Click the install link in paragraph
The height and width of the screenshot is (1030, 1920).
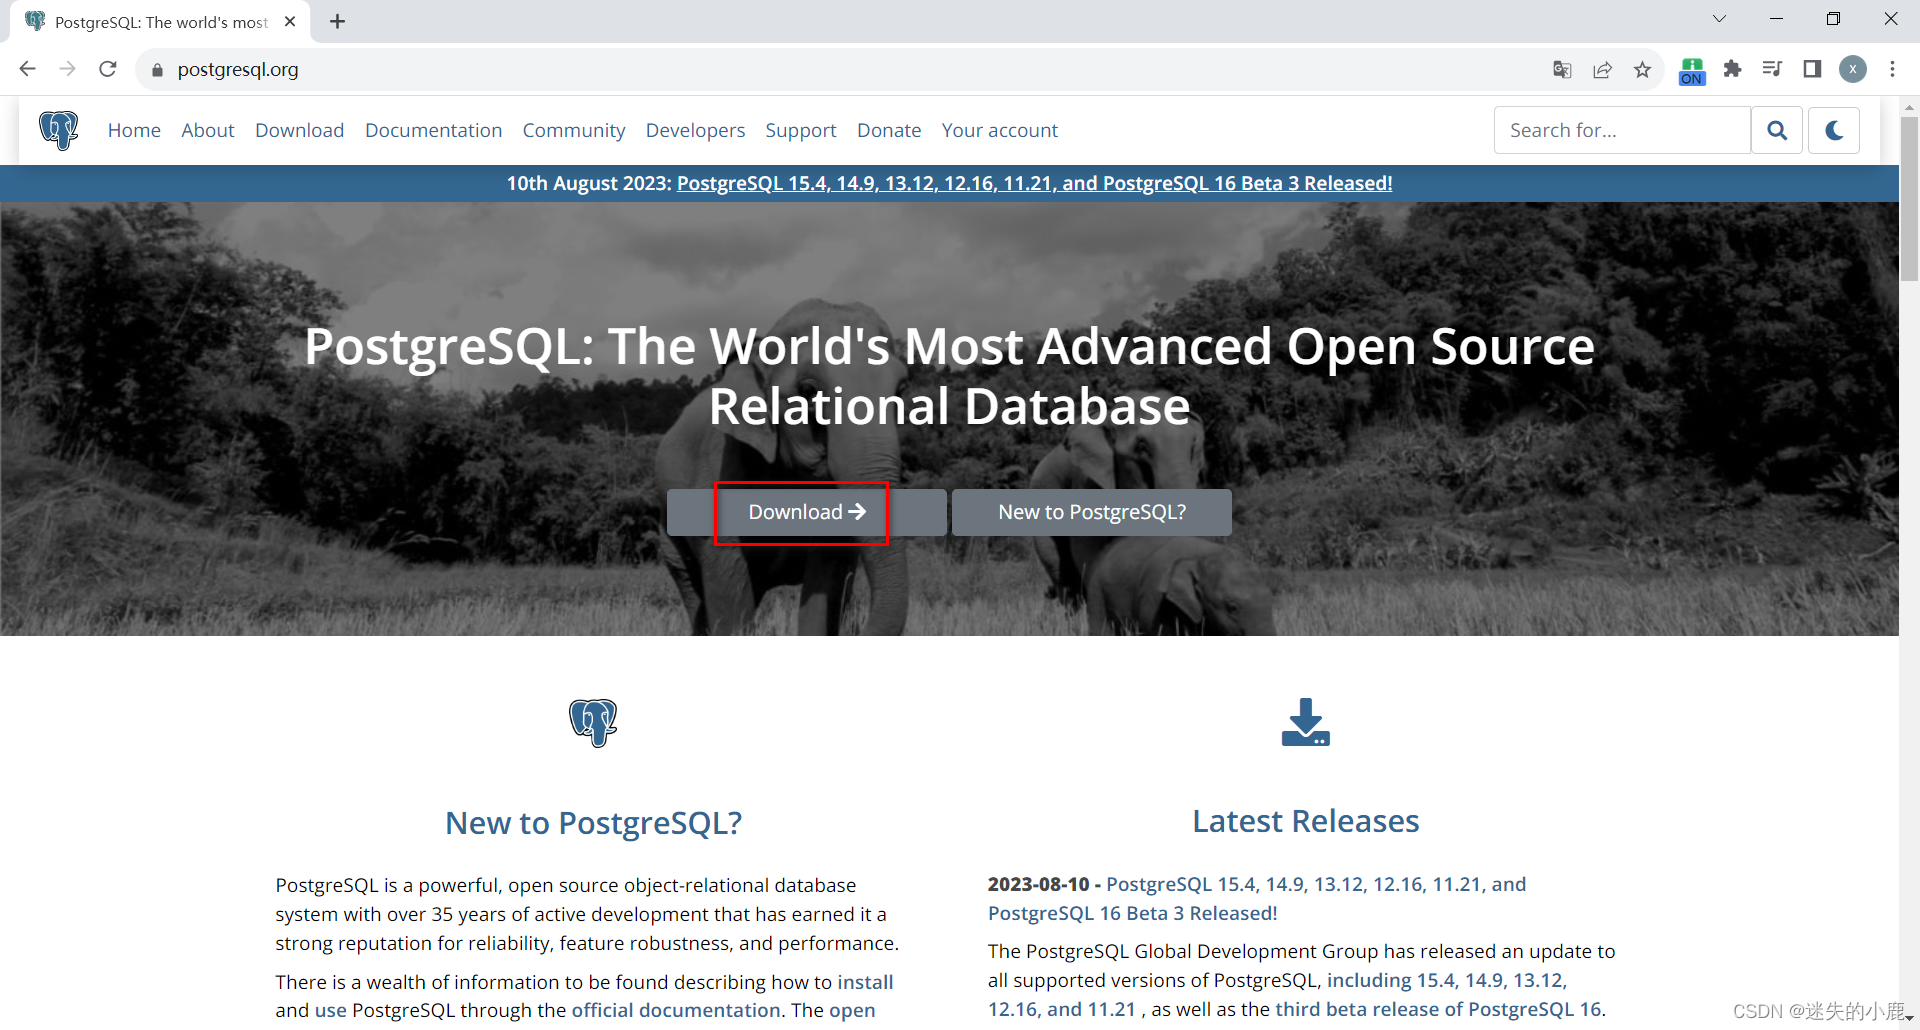[x=865, y=982]
